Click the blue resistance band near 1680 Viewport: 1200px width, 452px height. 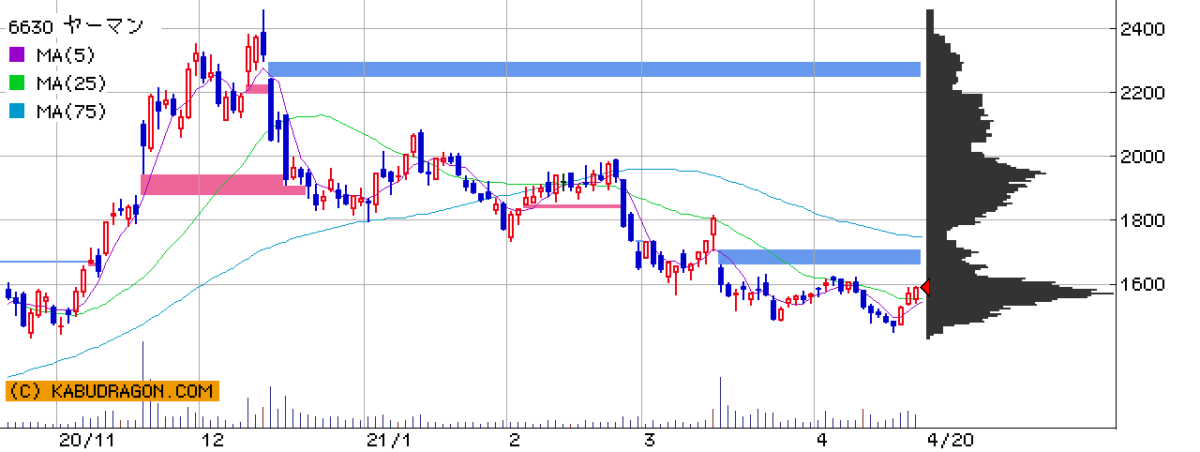point(819,257)
